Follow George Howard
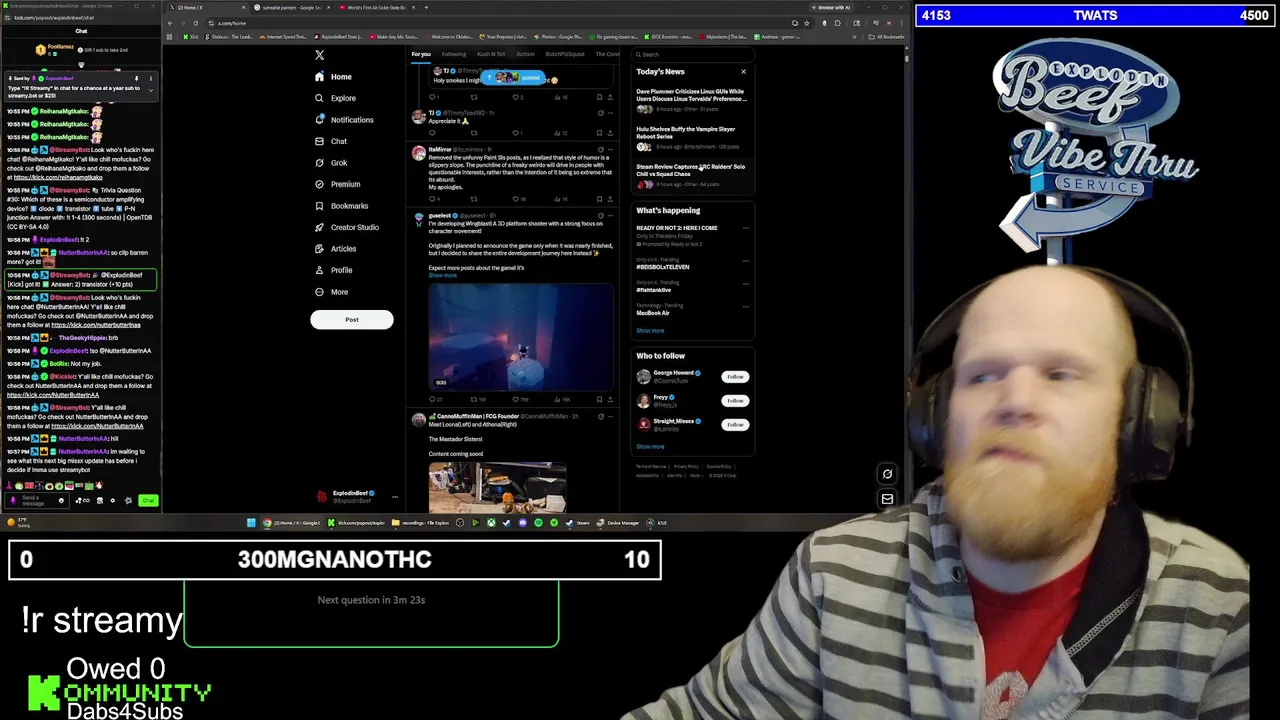Image resolution: width=1280 pixels, height=720 pixels. coord(735,377)
